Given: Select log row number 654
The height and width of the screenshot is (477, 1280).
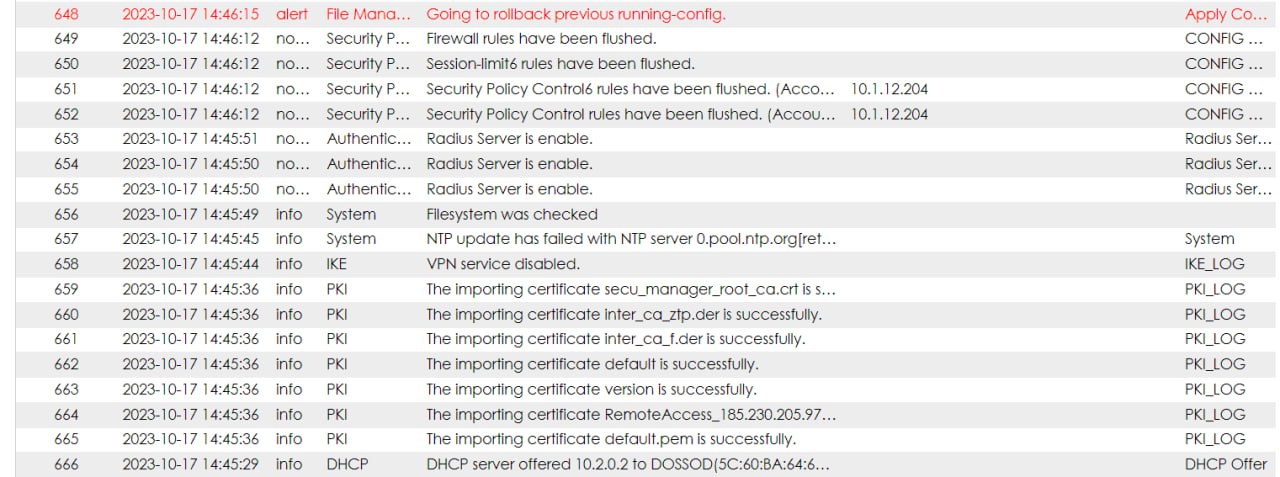Looking at the screenshot, I should 66,164.
